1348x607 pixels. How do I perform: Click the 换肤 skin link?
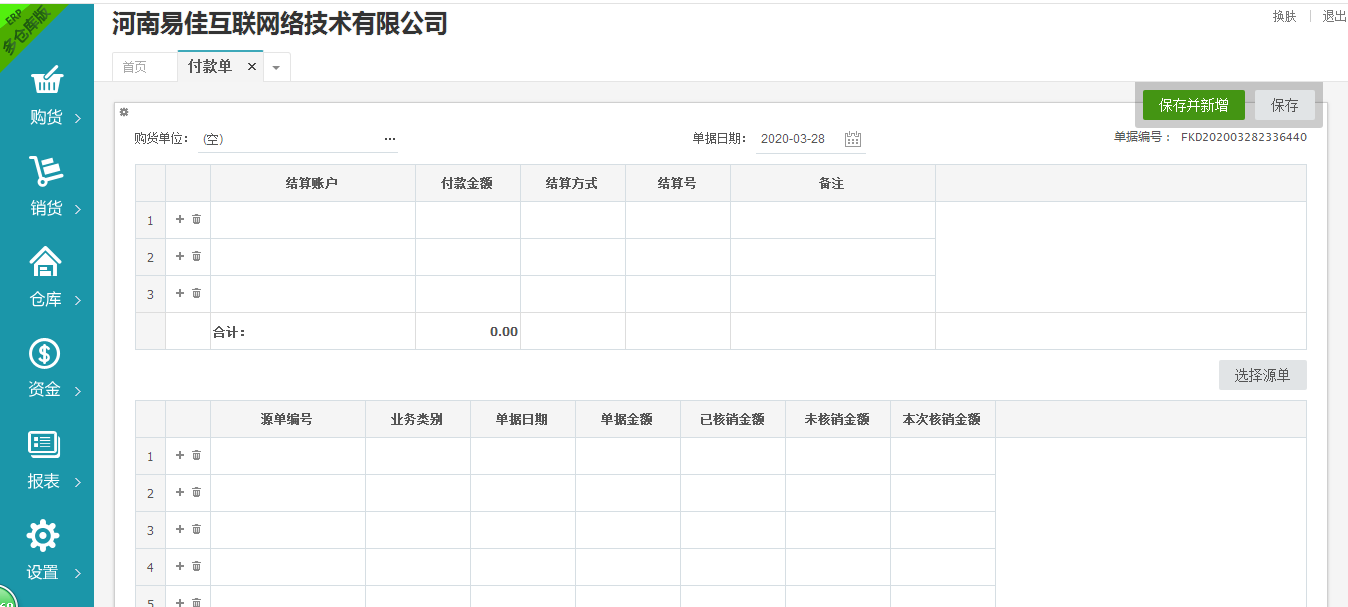click(1284, 16)
